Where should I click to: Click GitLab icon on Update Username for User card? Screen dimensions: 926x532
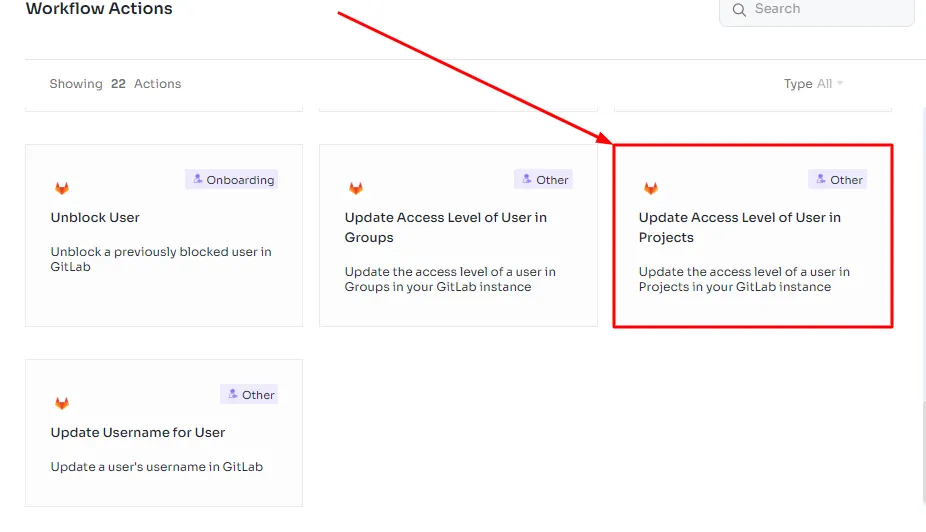(62, 403)
